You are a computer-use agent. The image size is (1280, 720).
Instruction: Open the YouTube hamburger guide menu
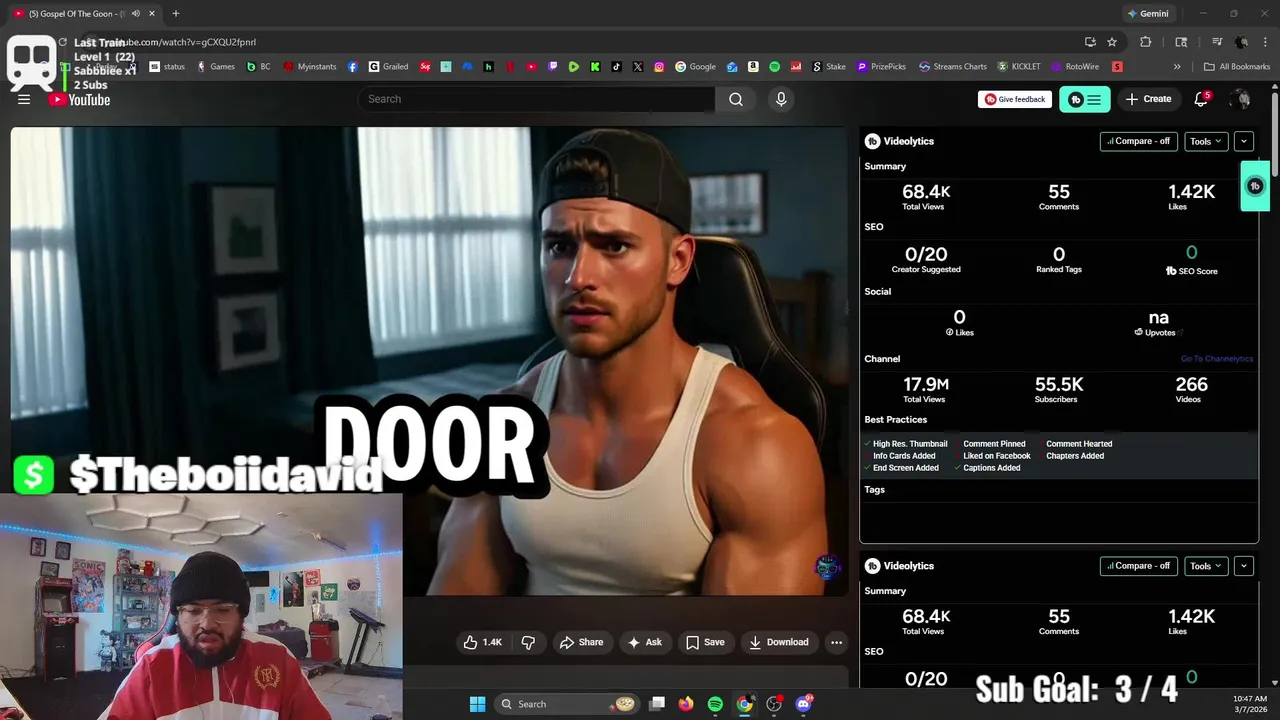tap(24, 99)
